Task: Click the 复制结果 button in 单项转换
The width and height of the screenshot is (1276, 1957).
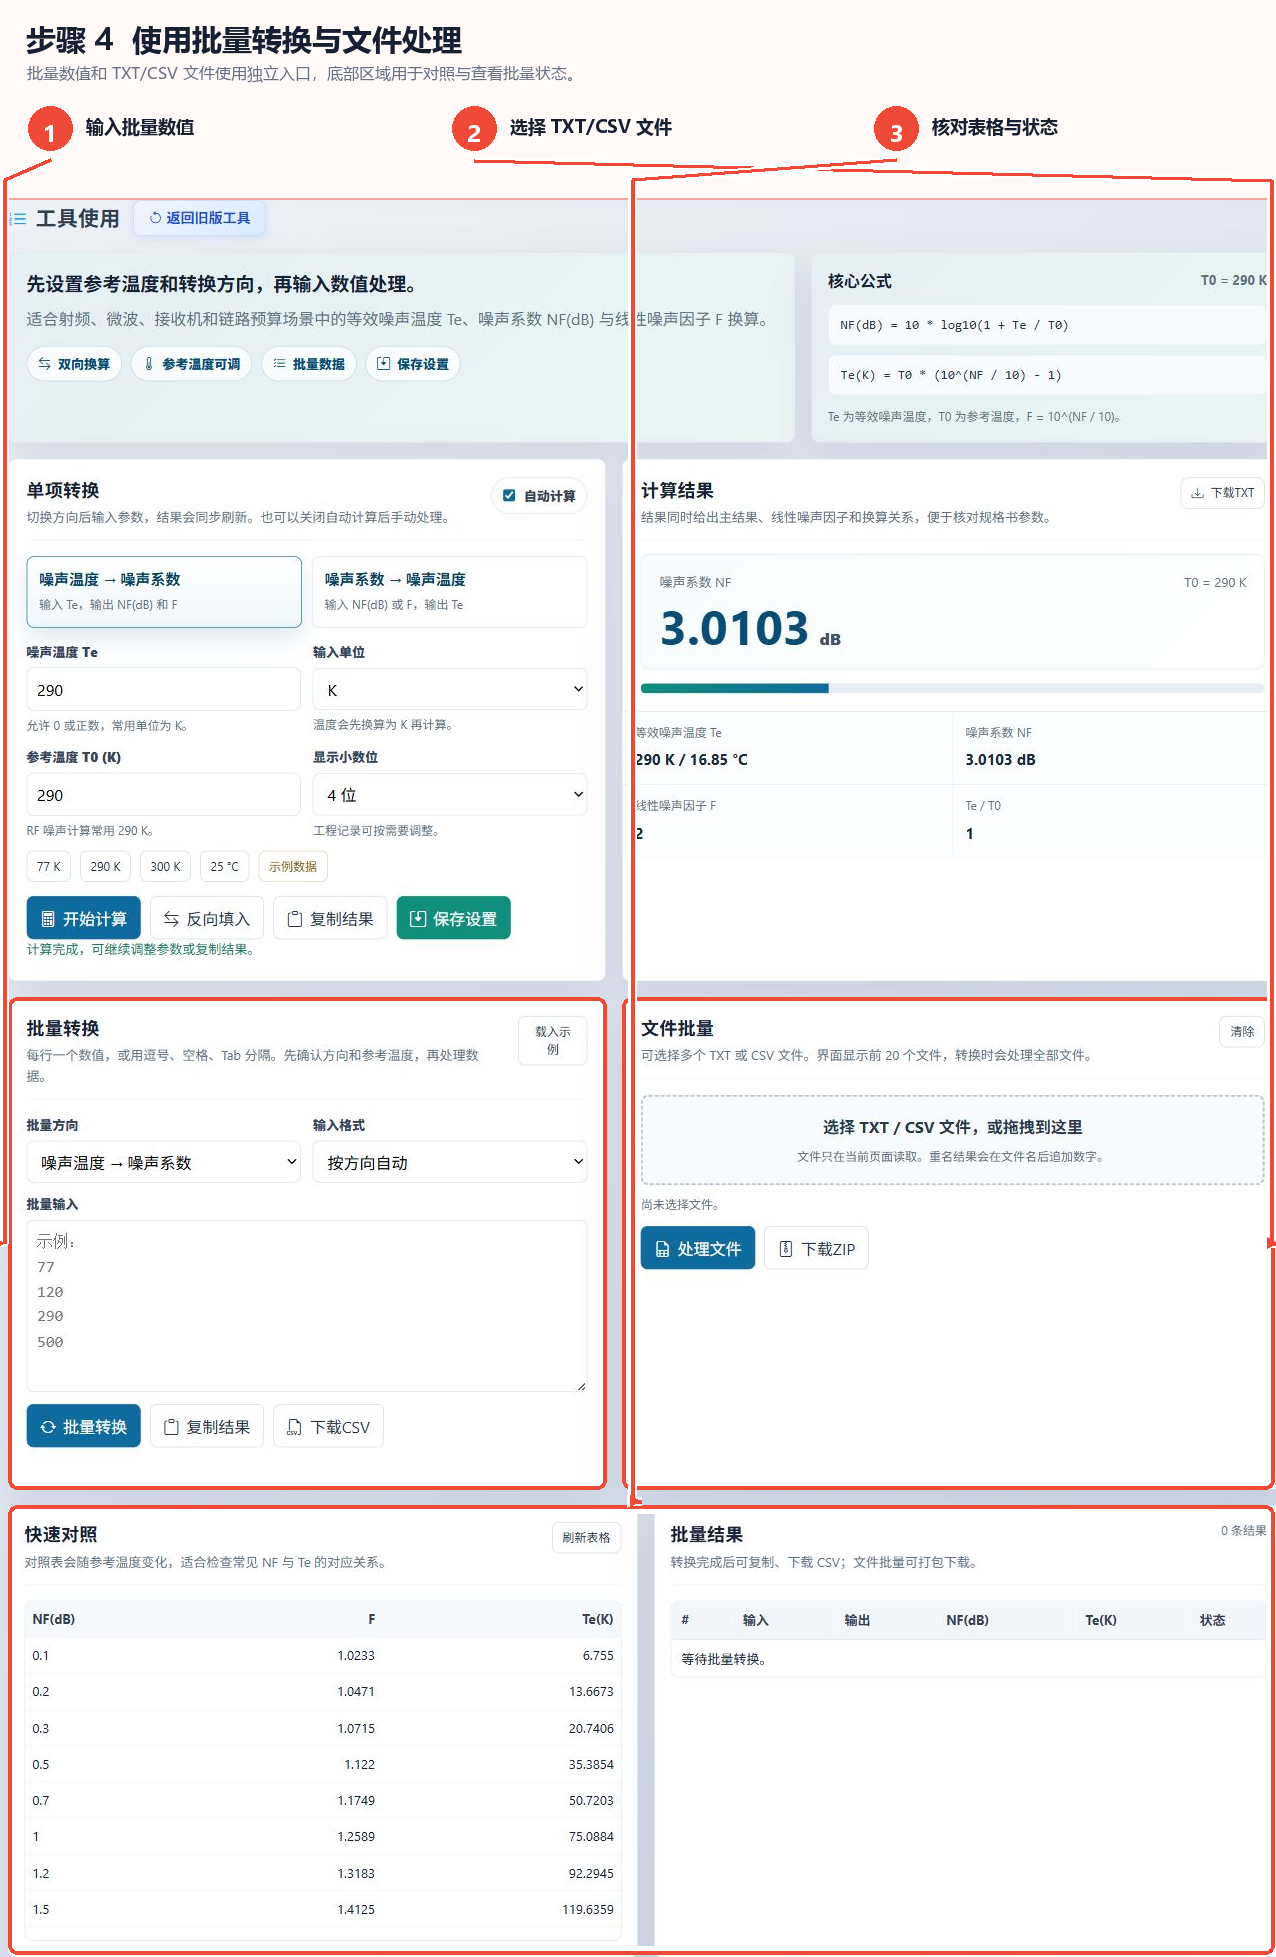Action: (330, 918)
